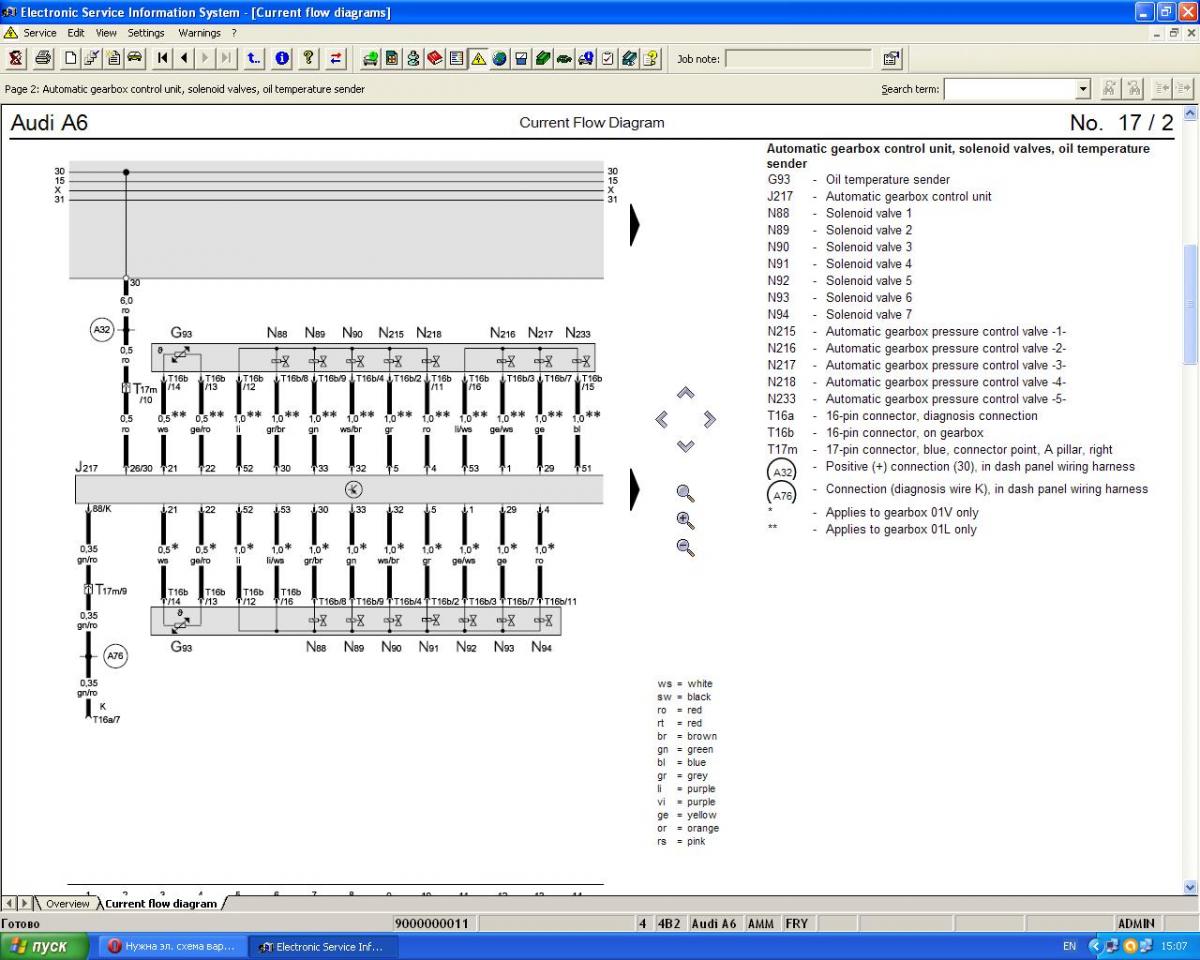Open the Settings menu

(x=146, y=33)
